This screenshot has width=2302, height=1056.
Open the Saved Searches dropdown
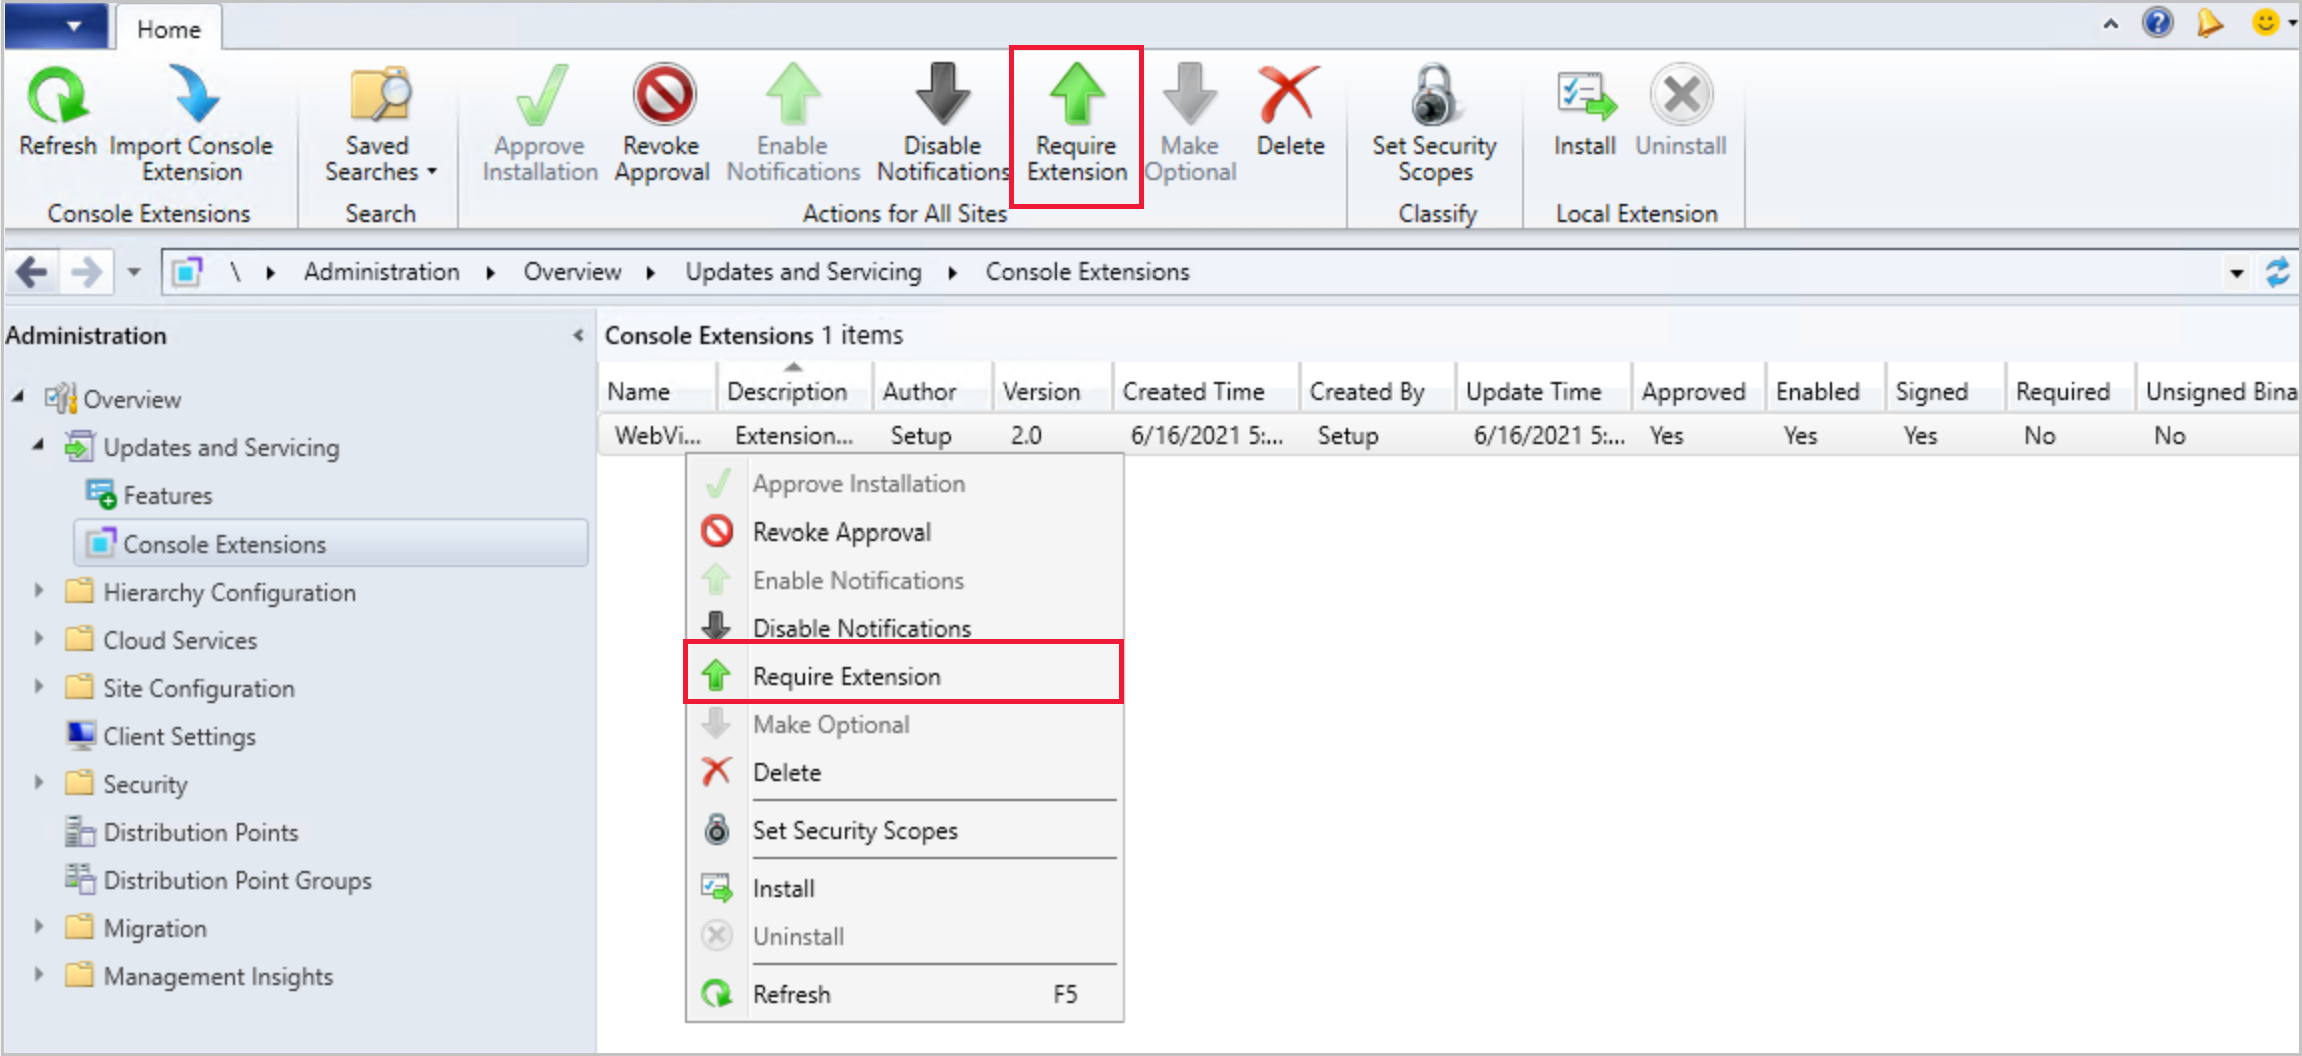379,124
